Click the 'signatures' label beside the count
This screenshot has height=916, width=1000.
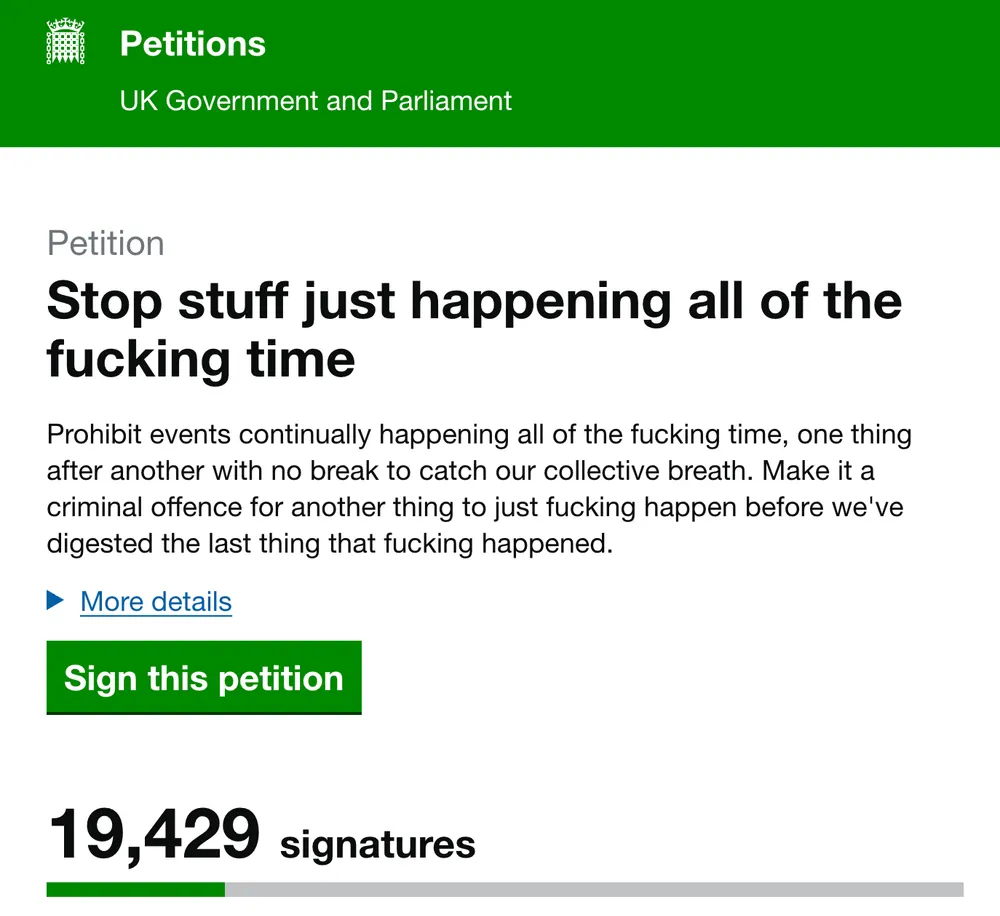point(377,845)
